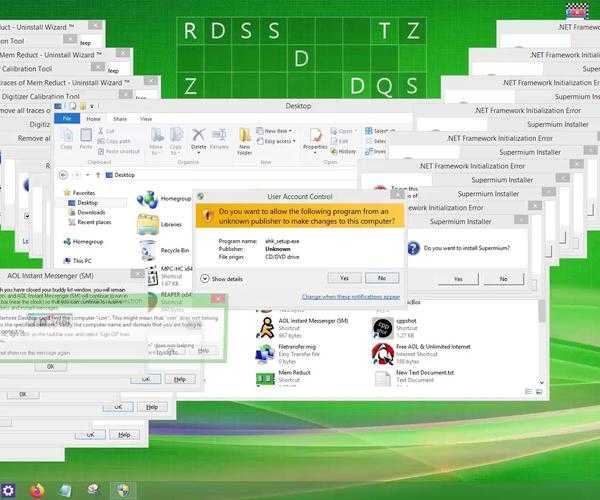The image size is (600, 500).
Task: Open the recent locations arrow beside forward button
Action: pyautogui.click(x=88, y=175)
